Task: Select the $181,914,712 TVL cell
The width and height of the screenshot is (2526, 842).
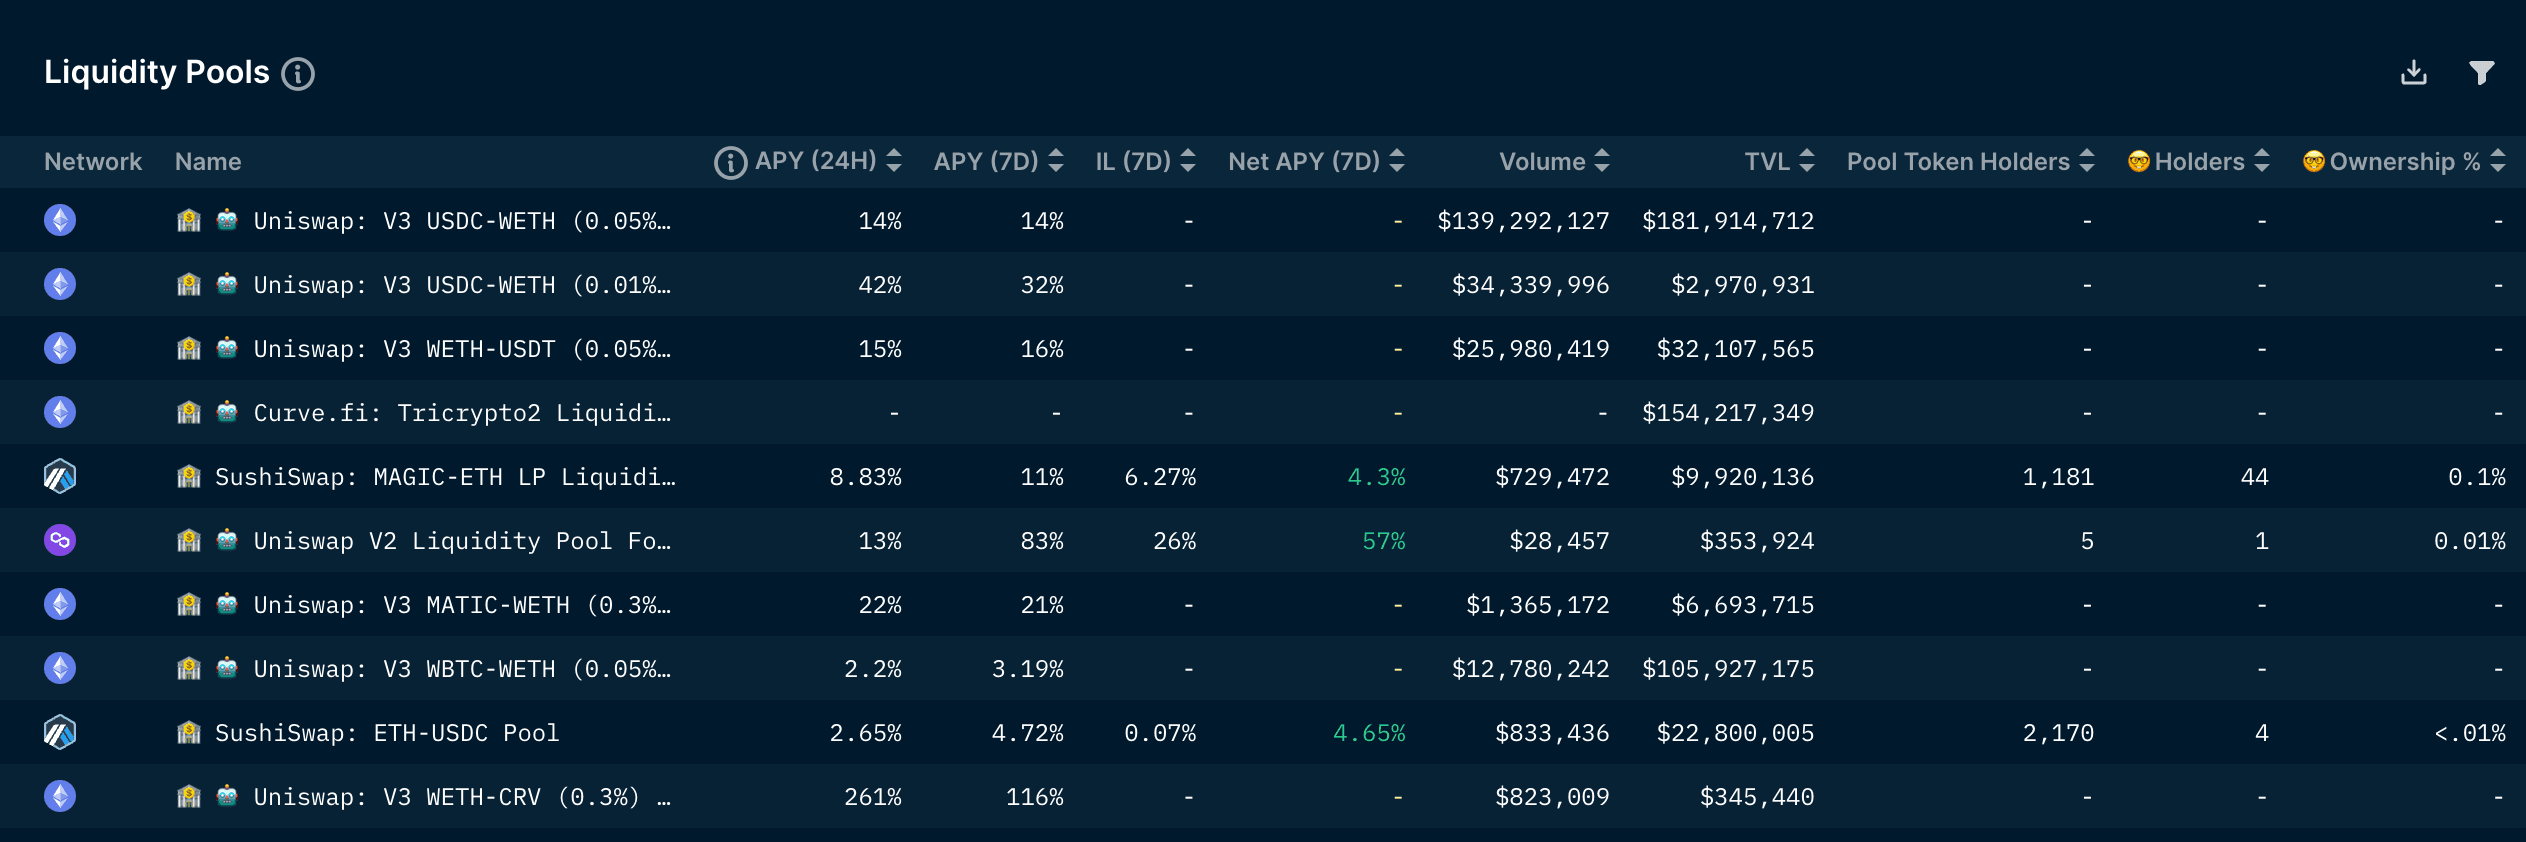Action: pyautogui.click(x=1728, y=221)
